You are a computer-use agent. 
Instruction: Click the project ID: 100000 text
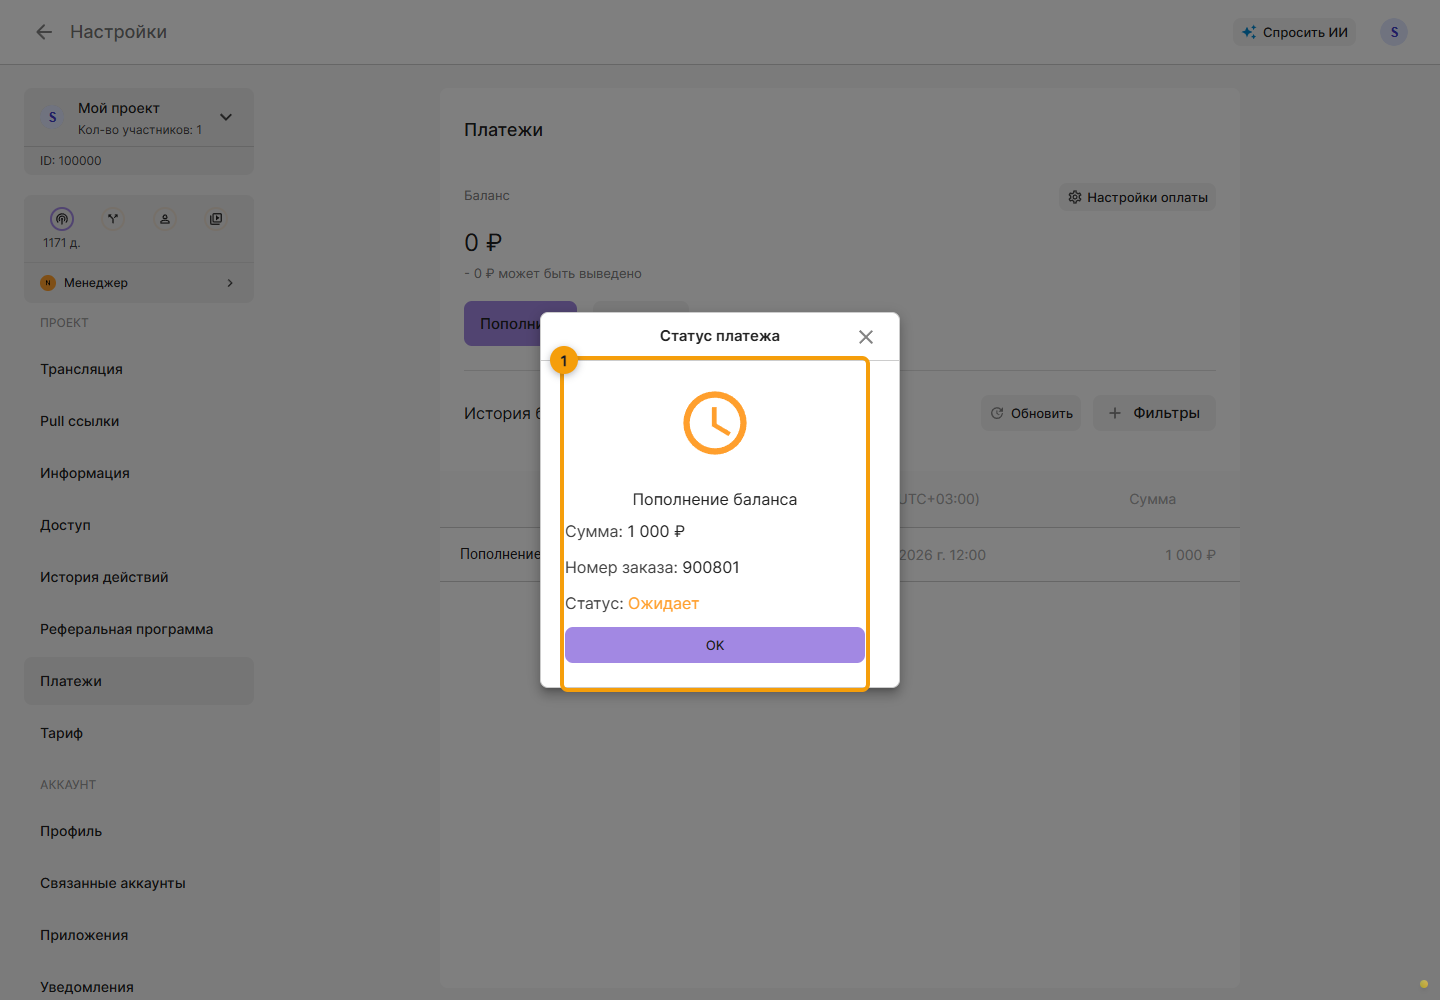71,161
